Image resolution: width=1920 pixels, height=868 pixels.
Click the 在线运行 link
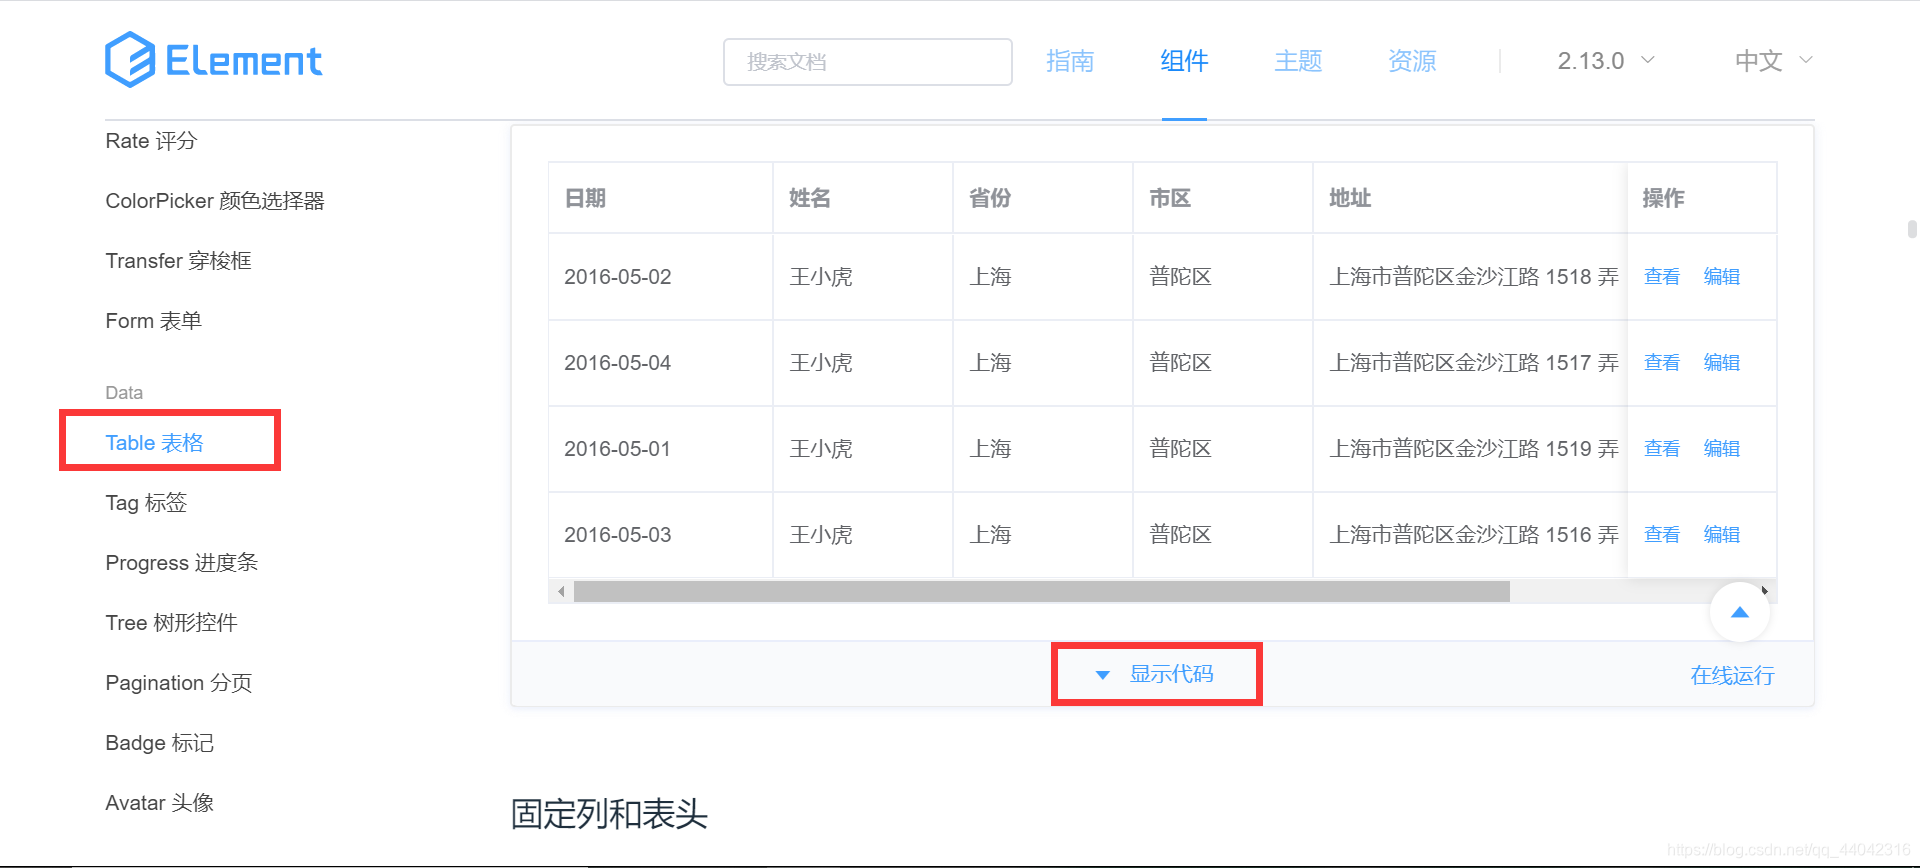click(x=1732, y=676)
